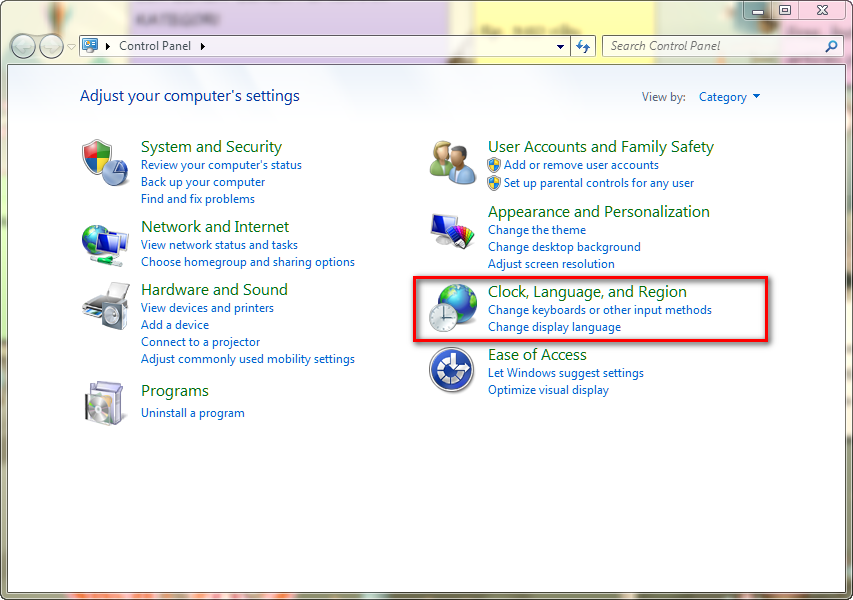The image size is (853, 600).
Task: Click Let Windows suggest settings
Action: point(566,373)
